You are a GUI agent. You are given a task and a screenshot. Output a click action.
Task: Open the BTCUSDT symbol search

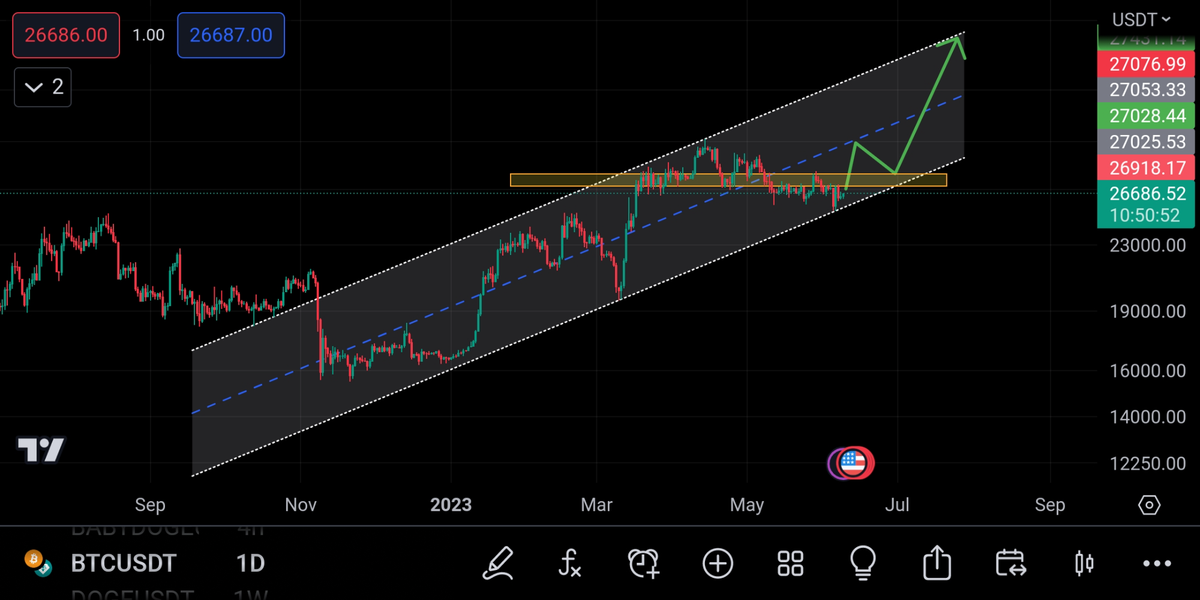pos(123,564)
